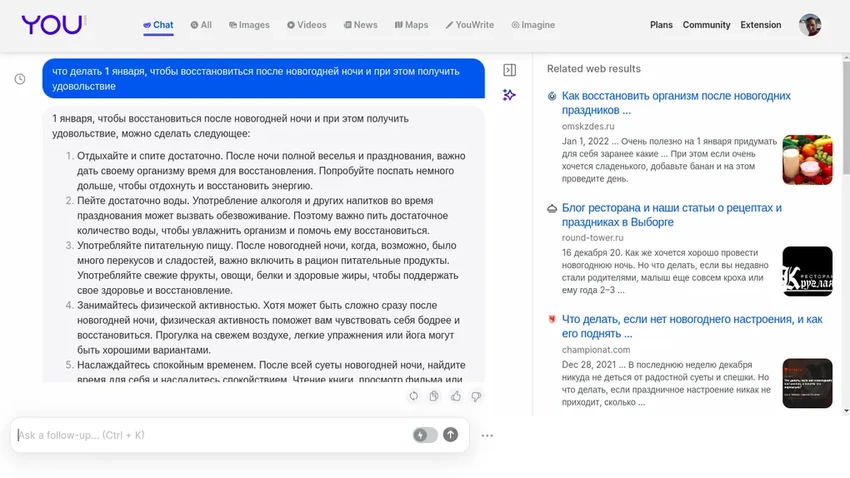Image resolution: width=850 pixels, height=478 pixels.
Task: Switch to the Chat tab
Action: pyautogui.click(x=158, y=25)
